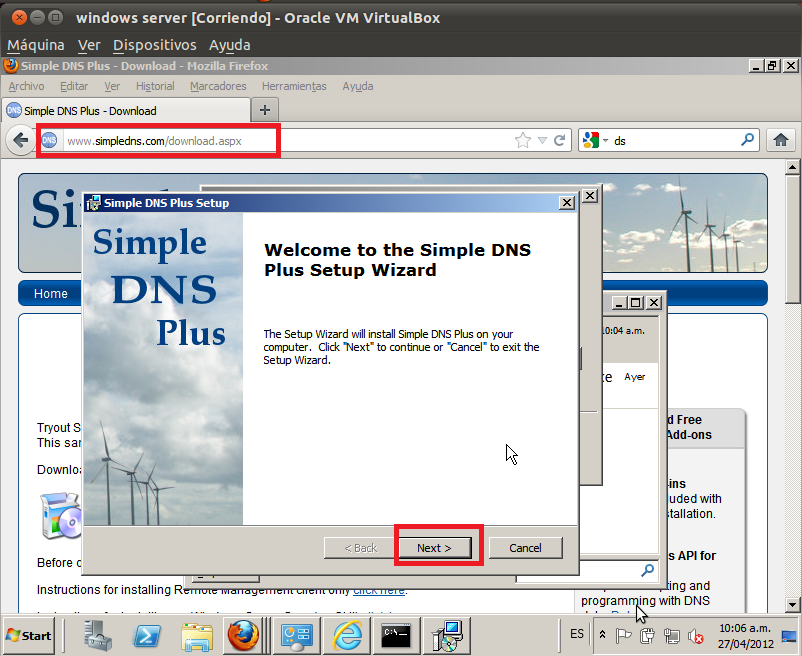Click the Firefox icon in the taskbar
The image size is (802, 656).
pyautogui.click(x=243, y=635)
